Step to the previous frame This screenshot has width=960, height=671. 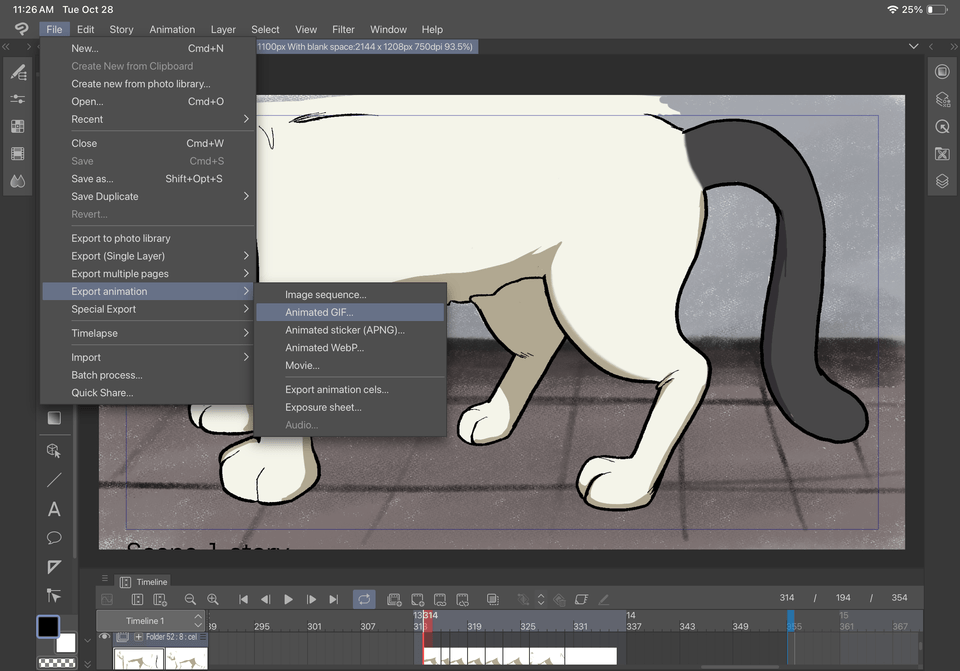tap(266, 599)
